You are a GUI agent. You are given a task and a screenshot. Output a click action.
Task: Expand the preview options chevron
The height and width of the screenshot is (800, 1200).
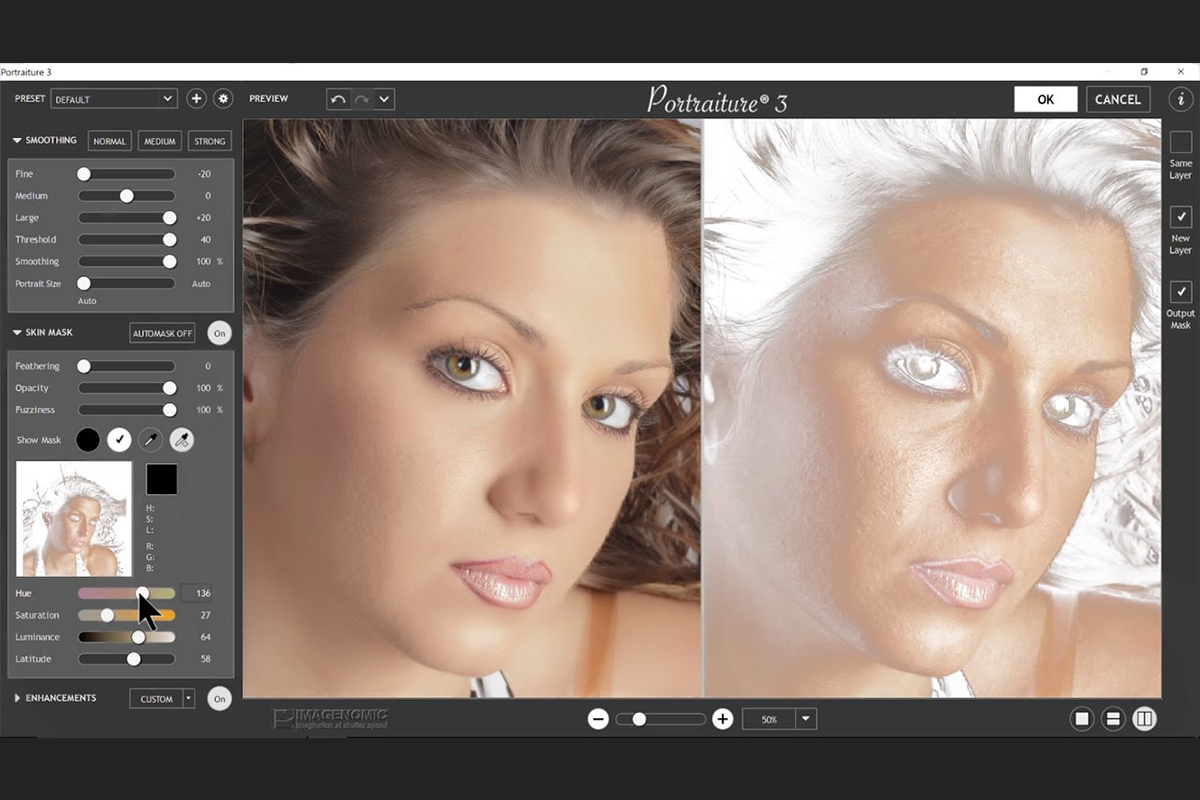click(384, 99)
